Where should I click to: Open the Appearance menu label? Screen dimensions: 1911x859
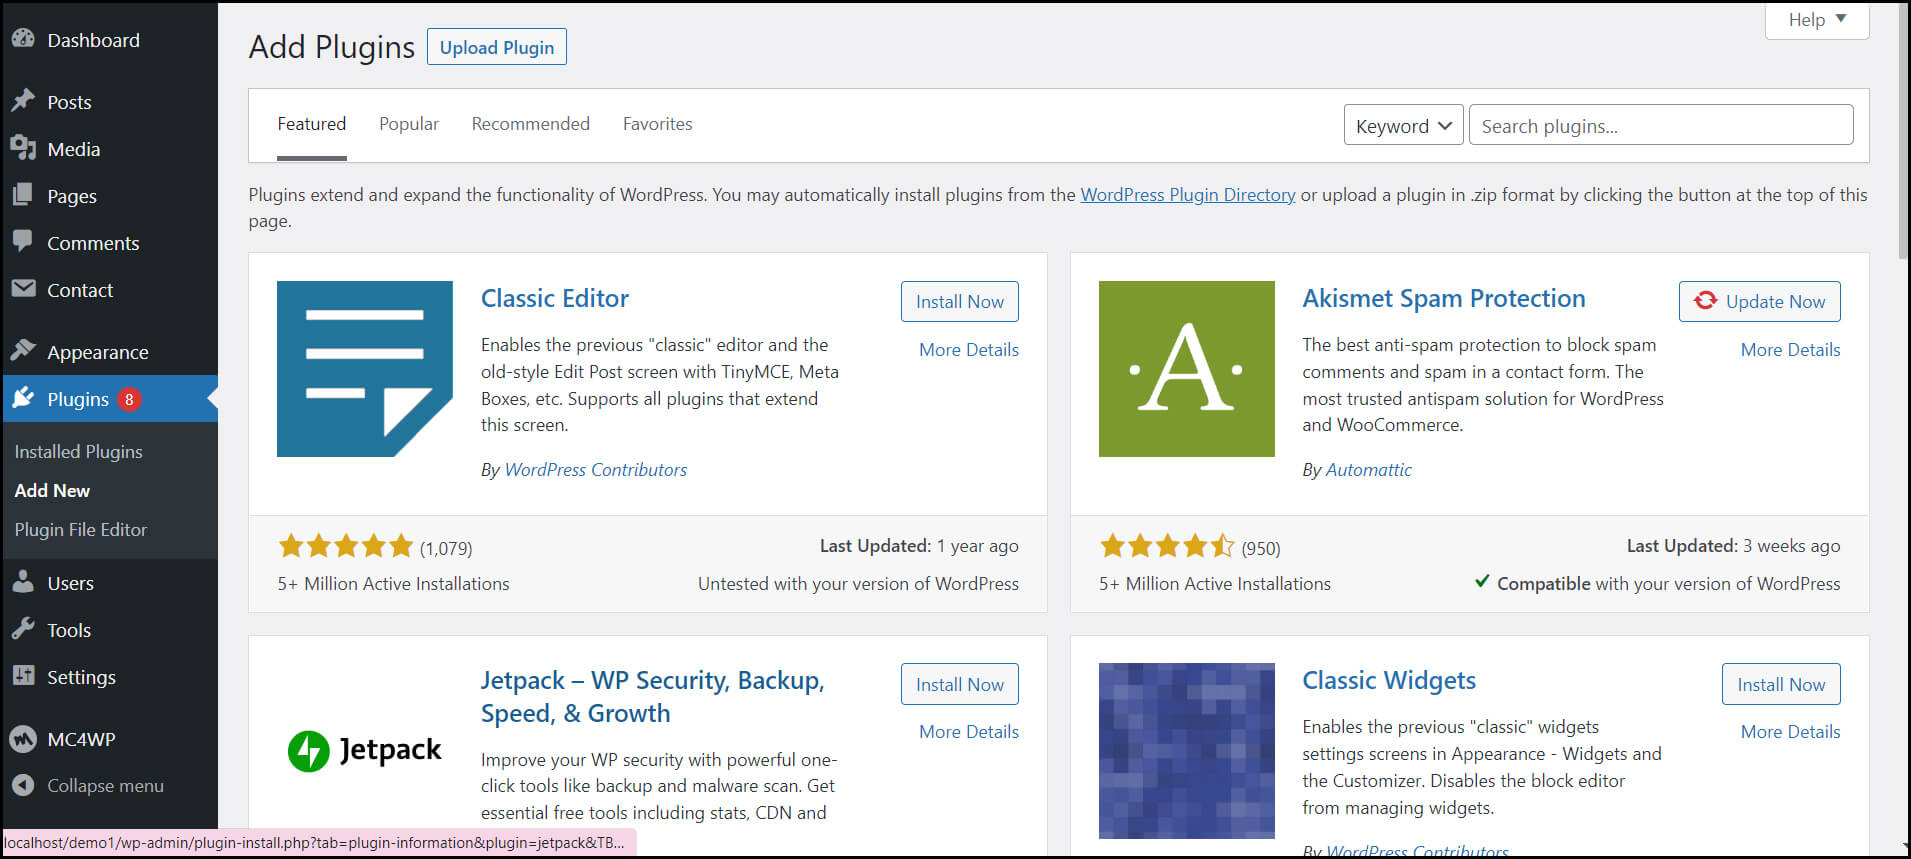(98, 352)
